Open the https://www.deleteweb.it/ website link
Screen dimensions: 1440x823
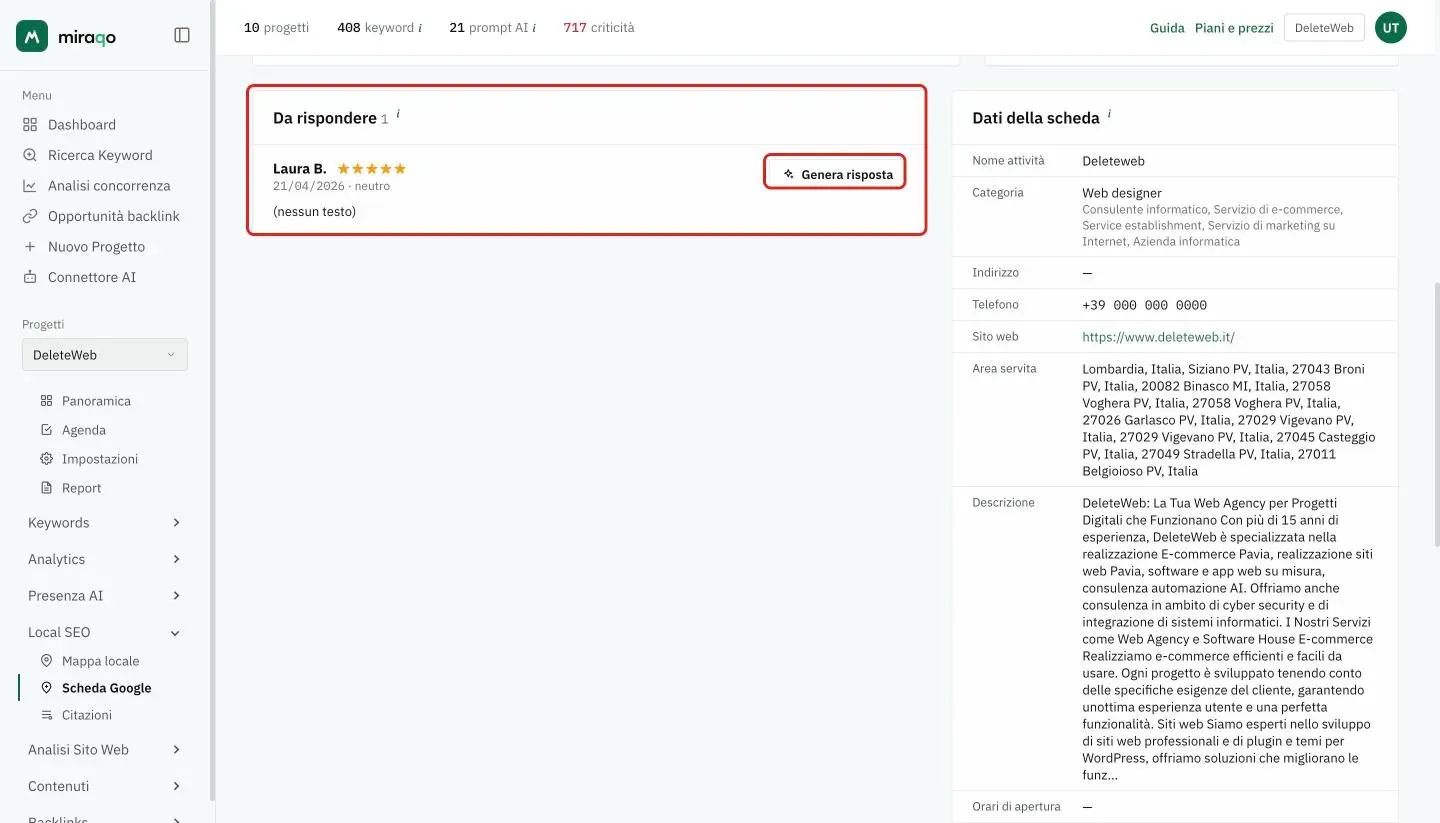pyautogui.click(x=1158, y=337)
